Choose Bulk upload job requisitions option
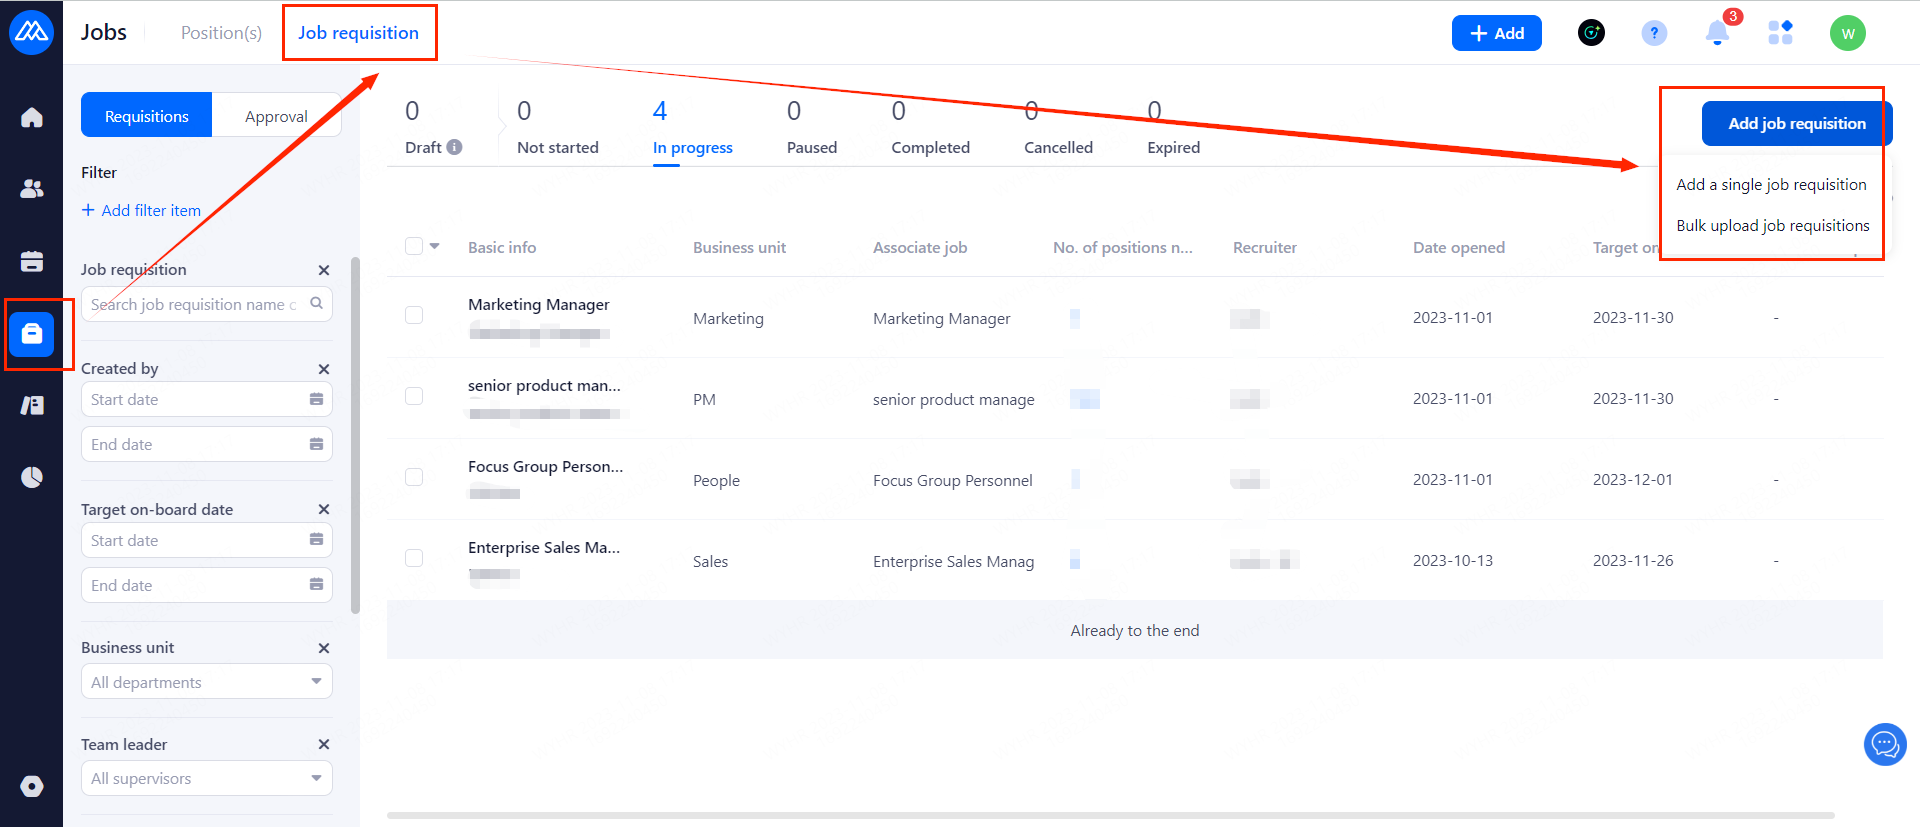 pos(1772,226)
